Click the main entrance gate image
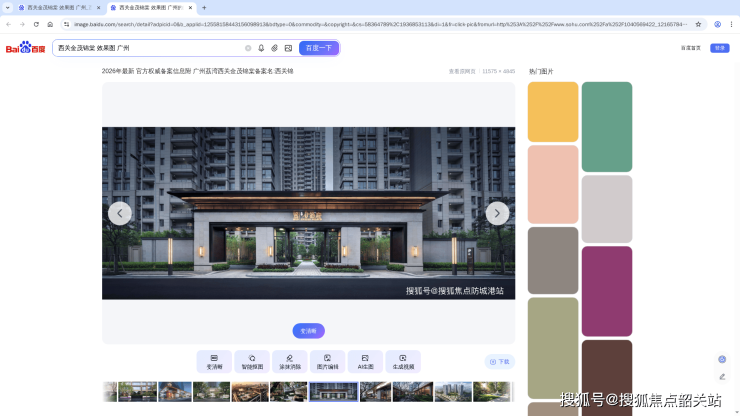 pos(309,213)
